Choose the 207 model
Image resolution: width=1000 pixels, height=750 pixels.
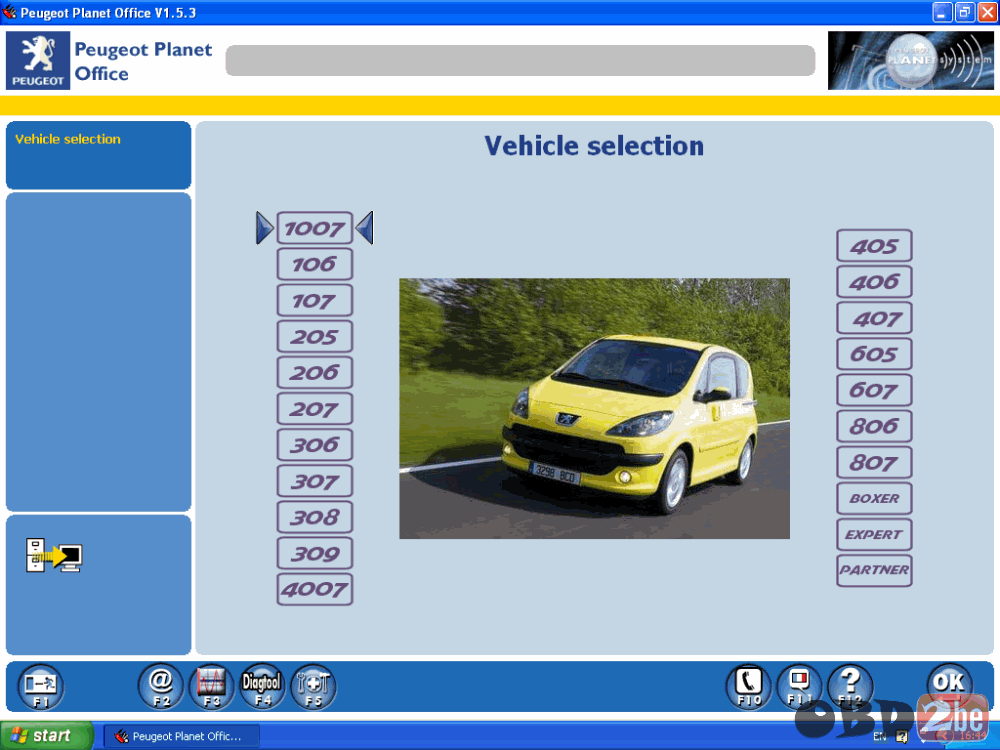coord(314,409)
